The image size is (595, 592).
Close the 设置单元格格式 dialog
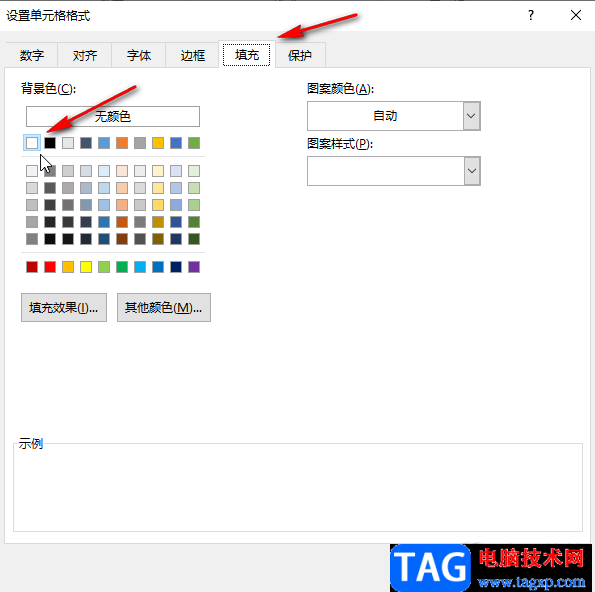click(x=576, y=16)
